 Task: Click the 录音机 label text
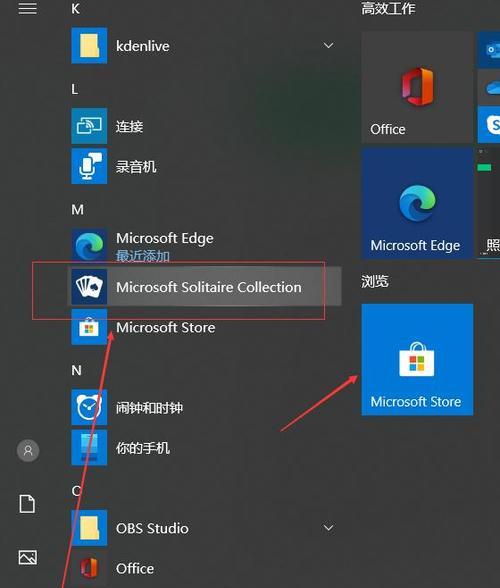(x=136, y=166)
